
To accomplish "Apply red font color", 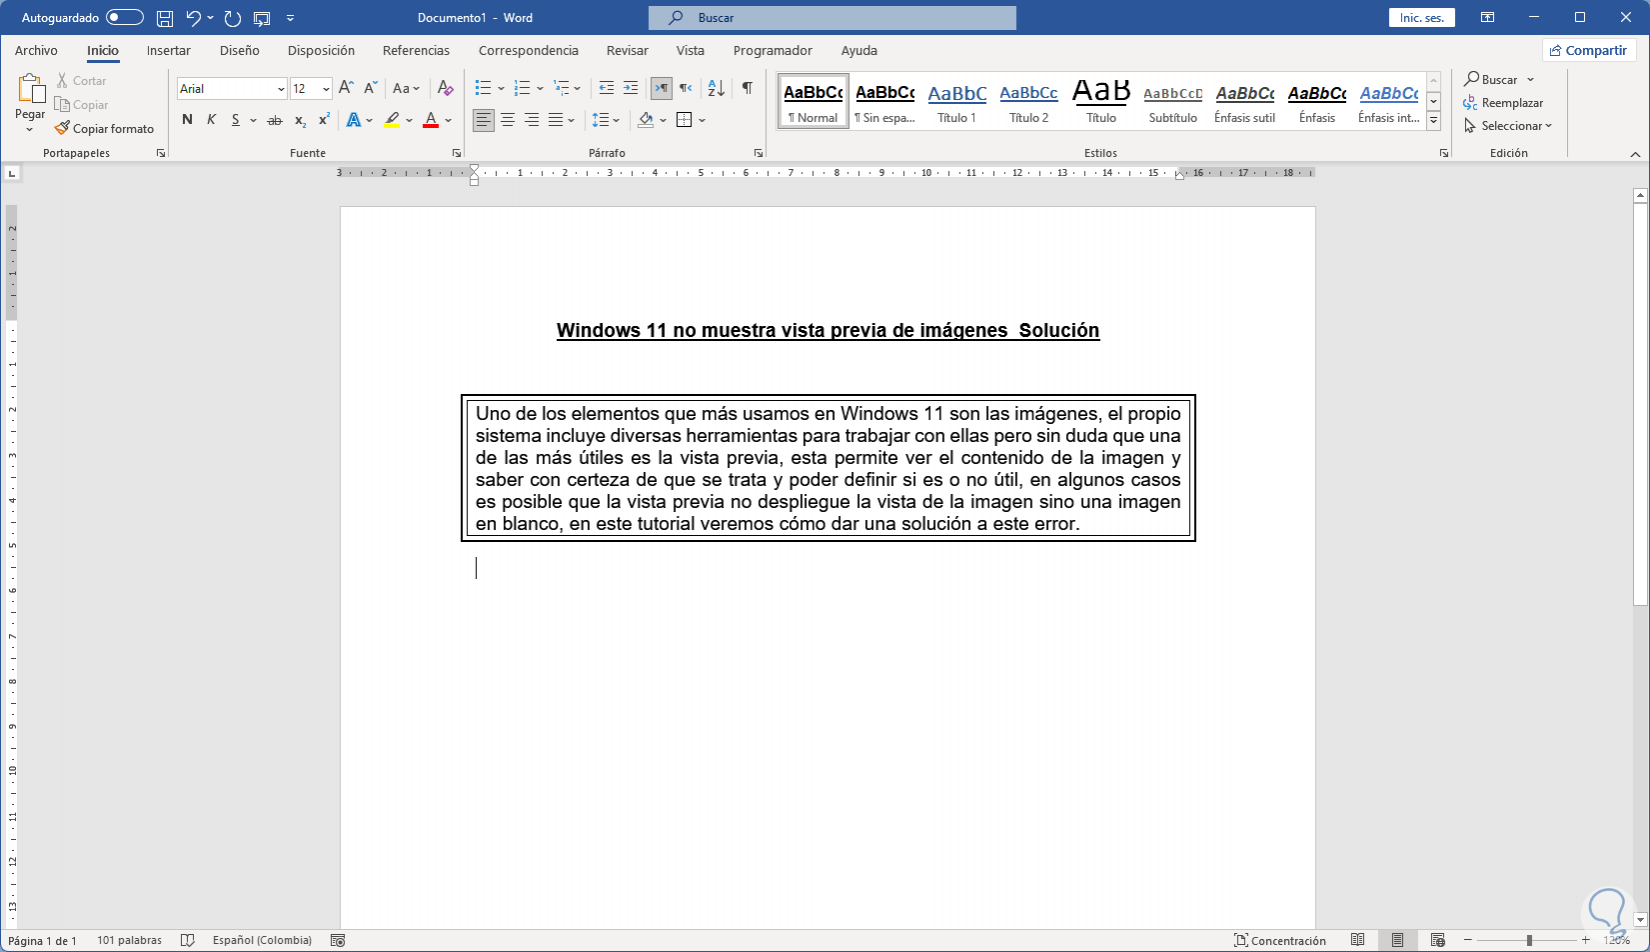I will point(431,120).
